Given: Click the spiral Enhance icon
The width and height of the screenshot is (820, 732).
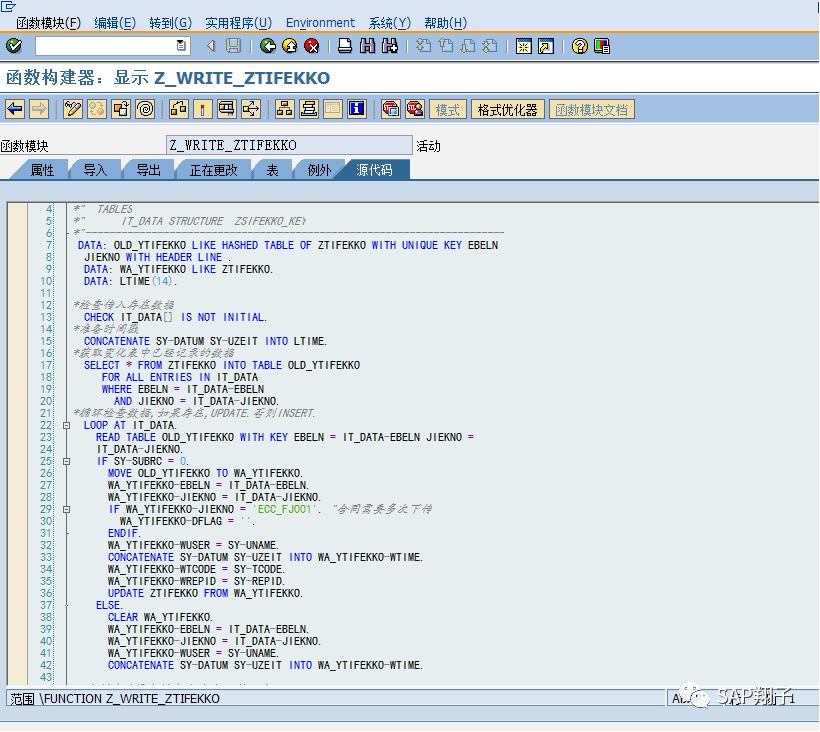Looking at the screenshot, I should tap(145, 109).
